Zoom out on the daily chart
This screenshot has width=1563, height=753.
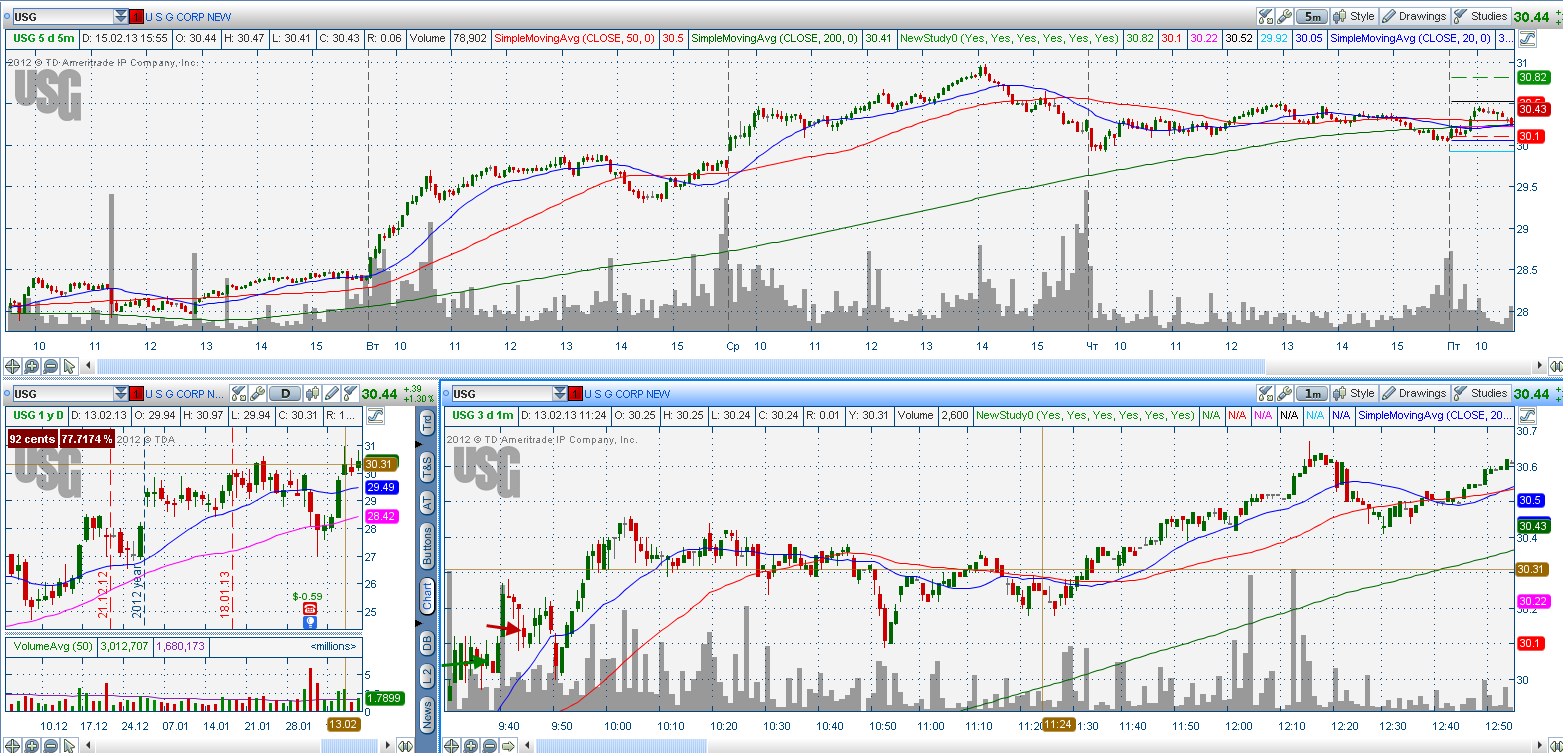point(50,745)
